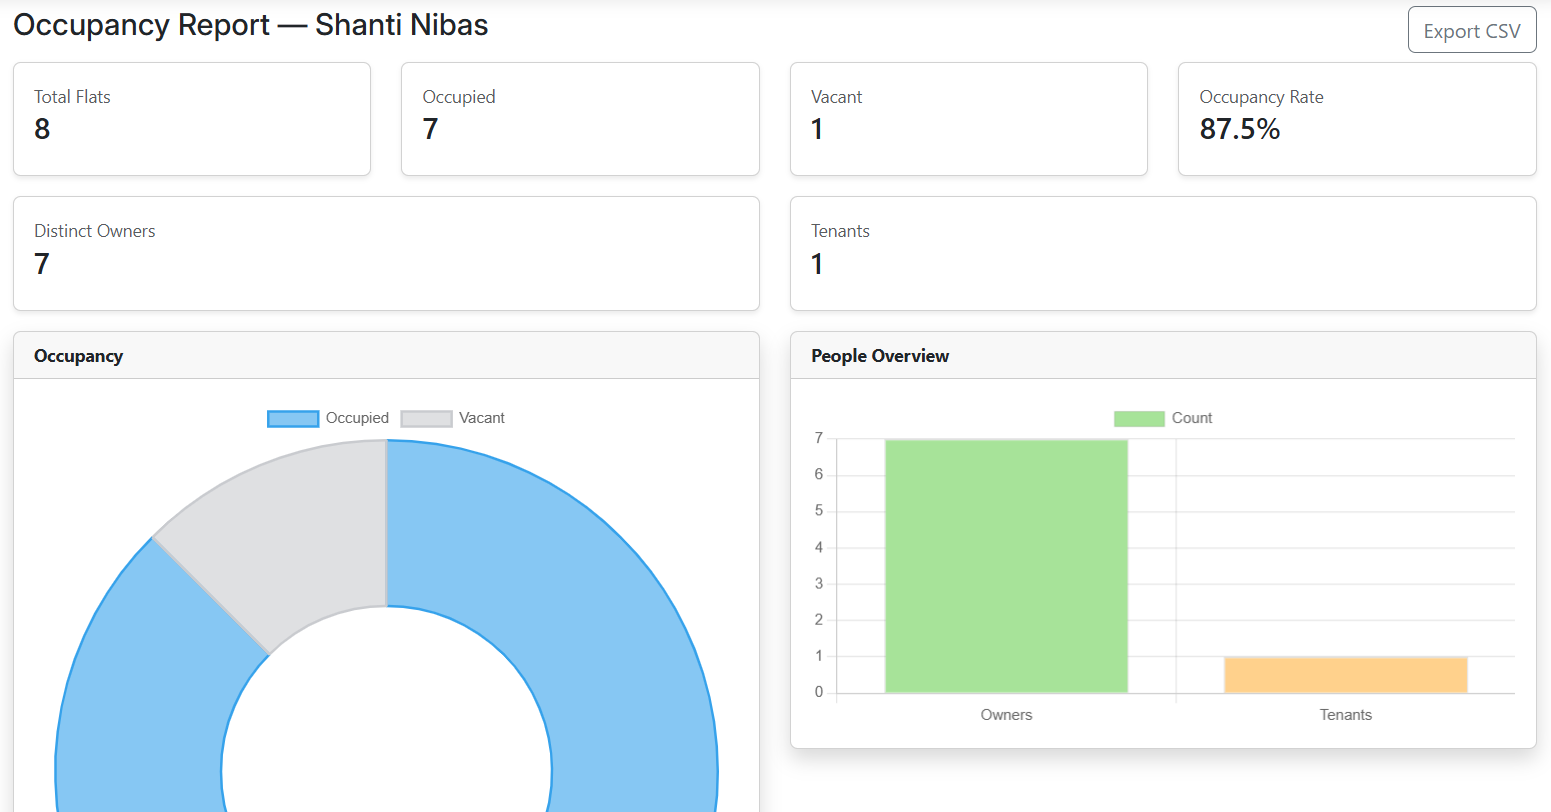Click the Count legend text

point(1192,418)
